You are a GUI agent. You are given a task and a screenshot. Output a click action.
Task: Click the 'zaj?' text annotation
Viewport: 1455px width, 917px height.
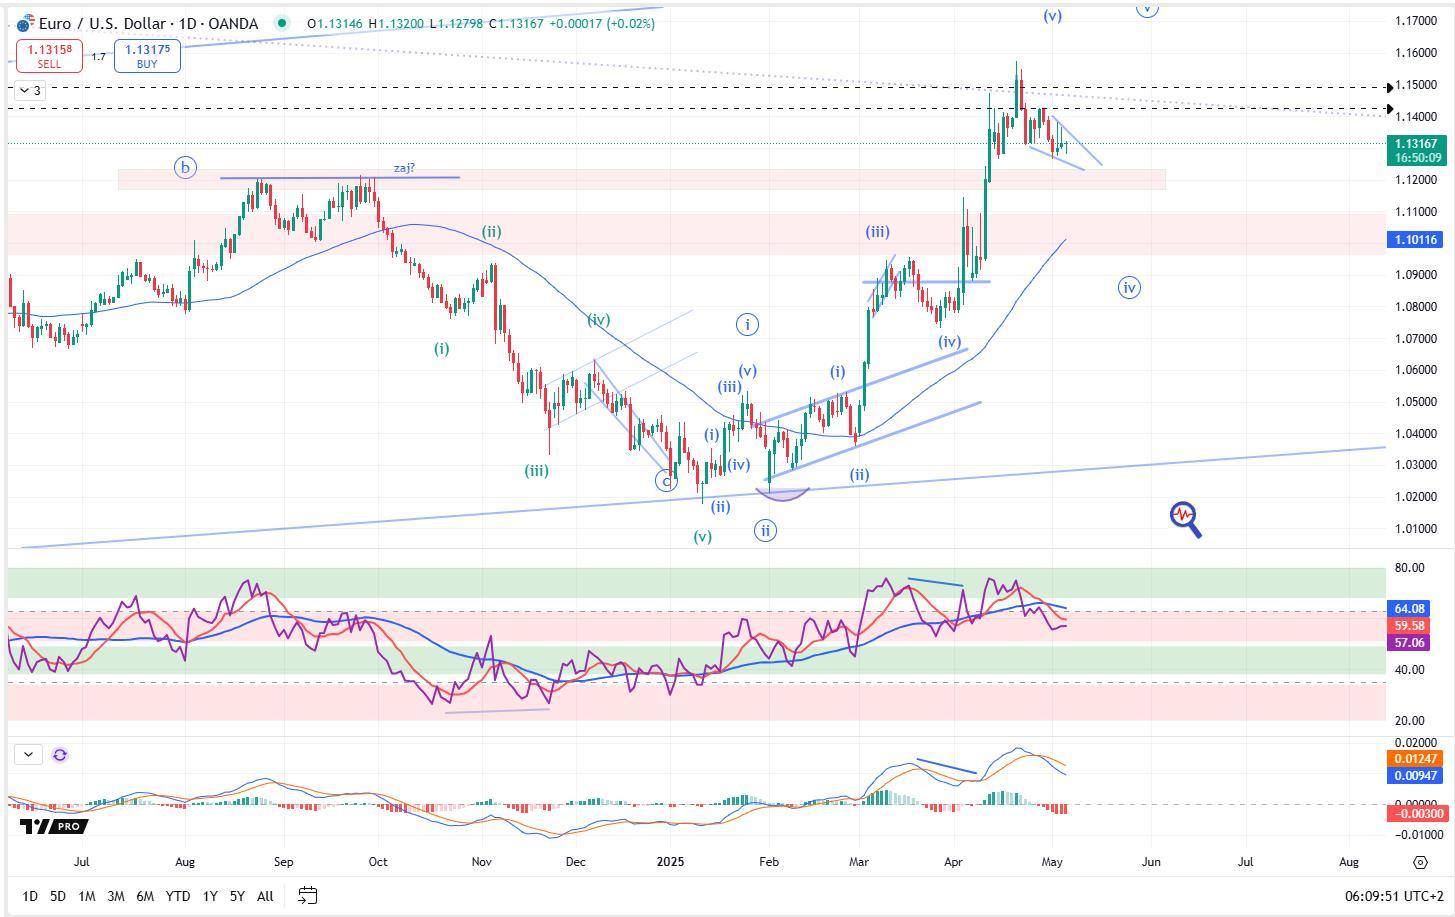(404, 168)
